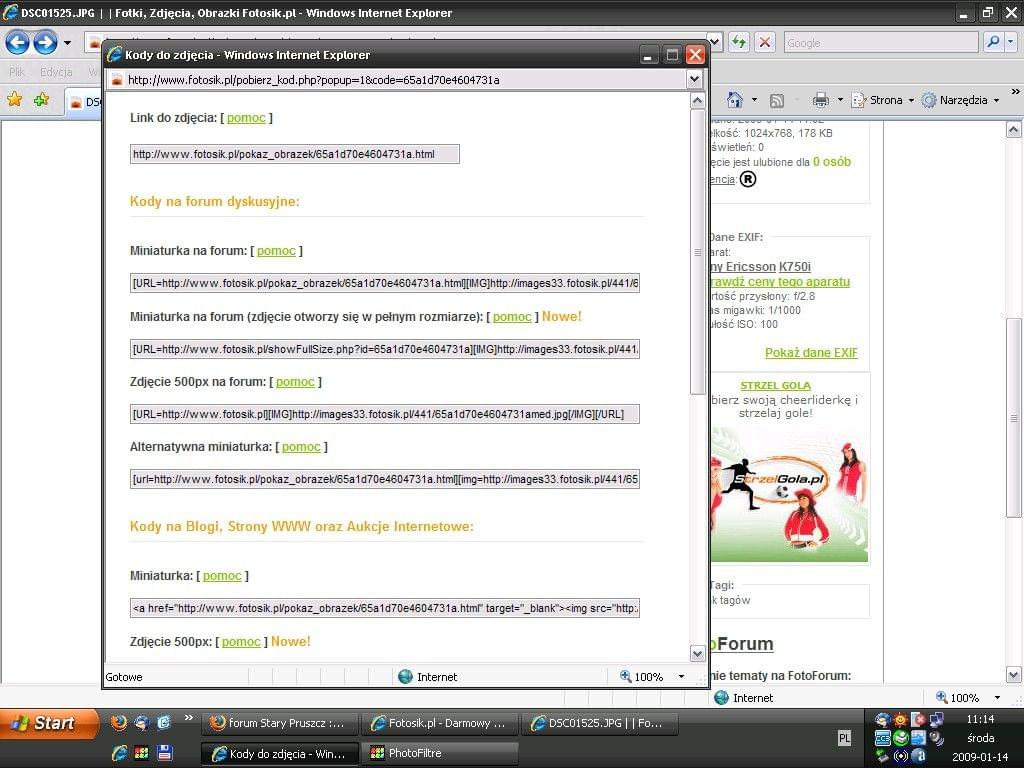This screenshot has width=1024, height=768.
Task: Switch to DSC01525.JPG taskbar button
Action: pyautogui.click(x=599, y=723)
